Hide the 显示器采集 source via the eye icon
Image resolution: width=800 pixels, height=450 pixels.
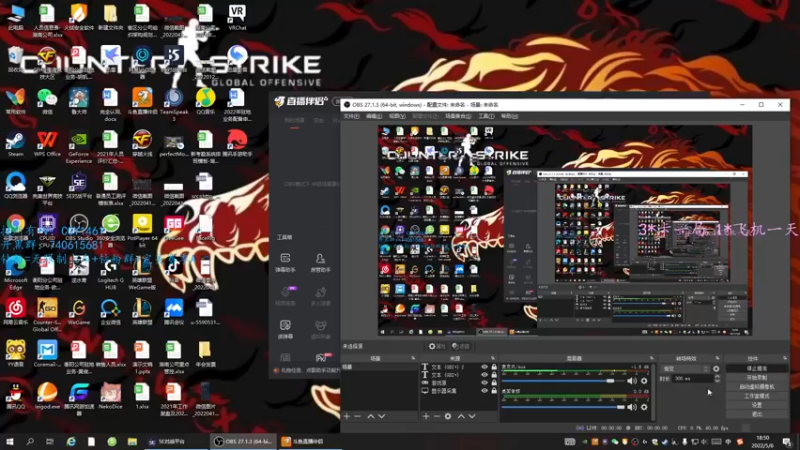tap(484, 390)
